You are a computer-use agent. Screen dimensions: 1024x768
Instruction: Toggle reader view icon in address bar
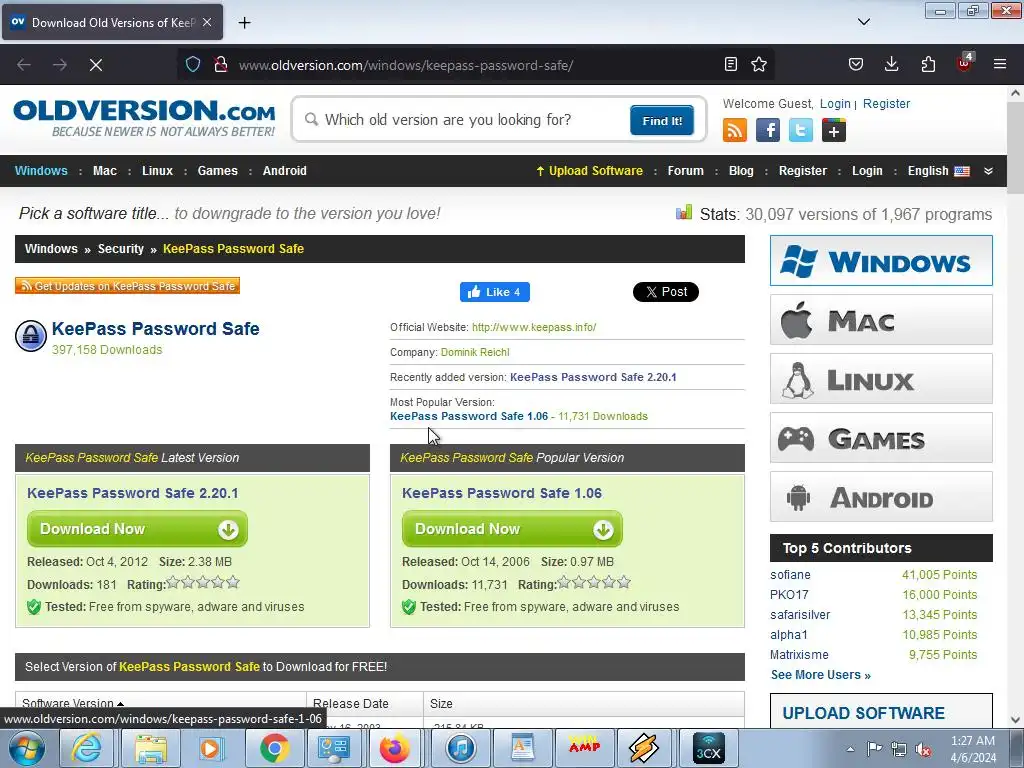point(731,64)
